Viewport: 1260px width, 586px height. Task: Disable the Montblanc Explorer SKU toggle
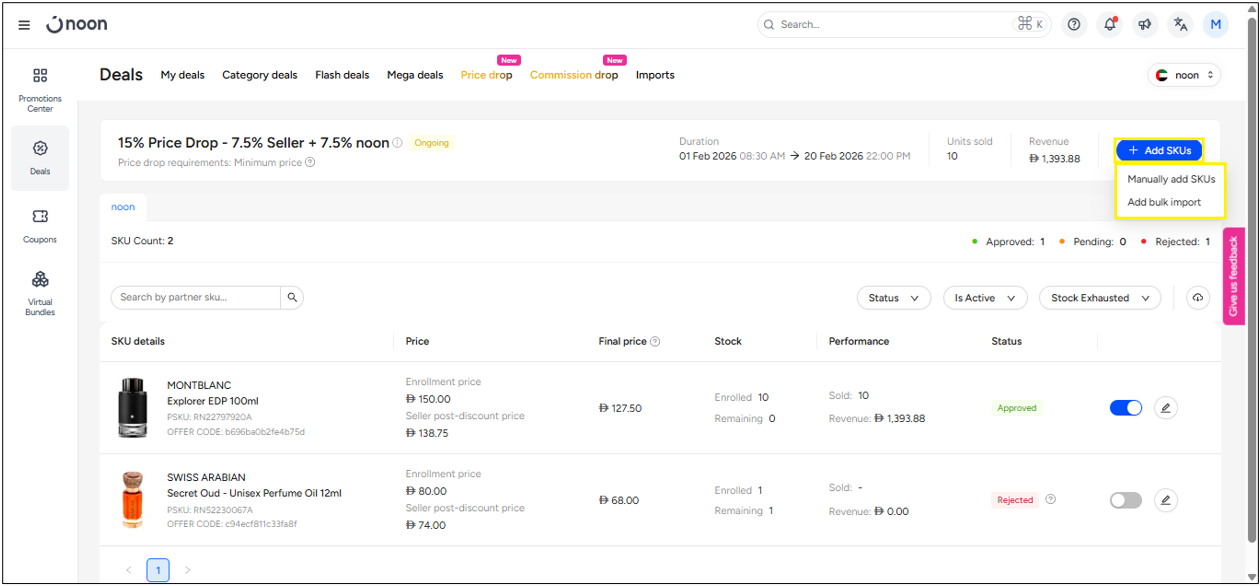[x=1126, y=408]
